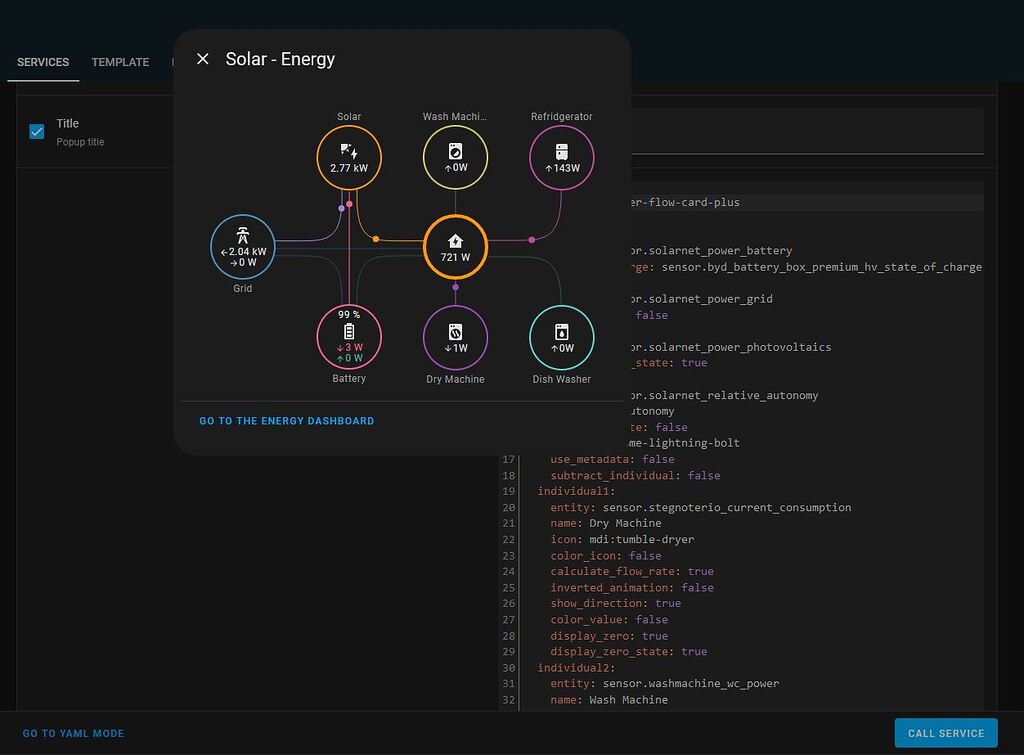
Task: Click the Dry Machine node icon
Action: 455,331
